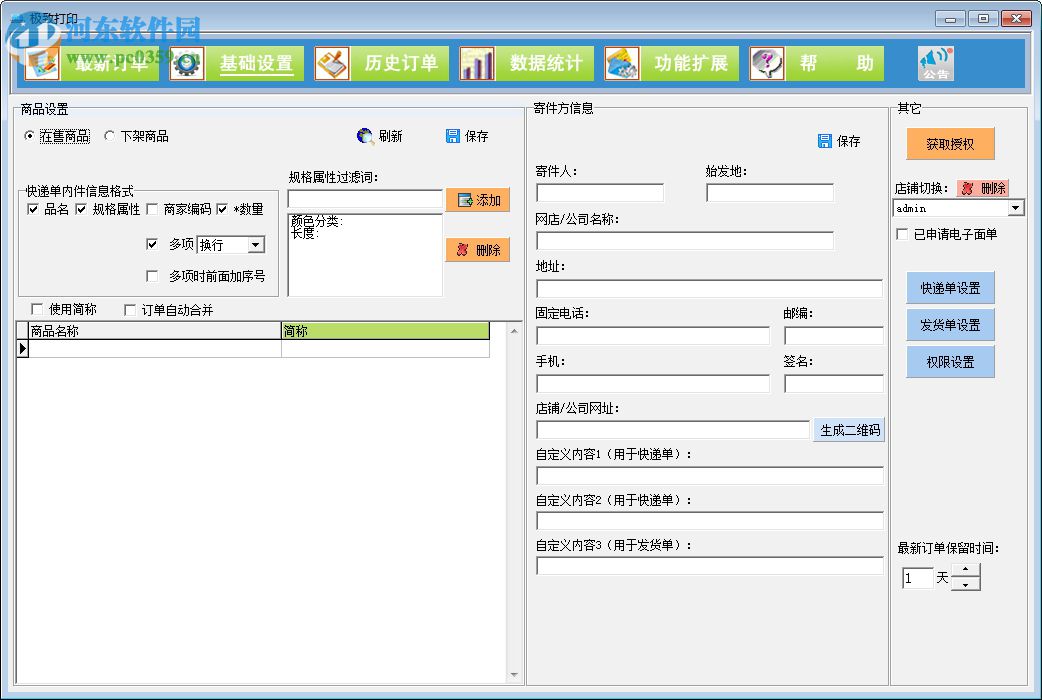The image size is (1042, 700).
Task: Click the 帮助 question mark icon
Action: tap(766, 64)
